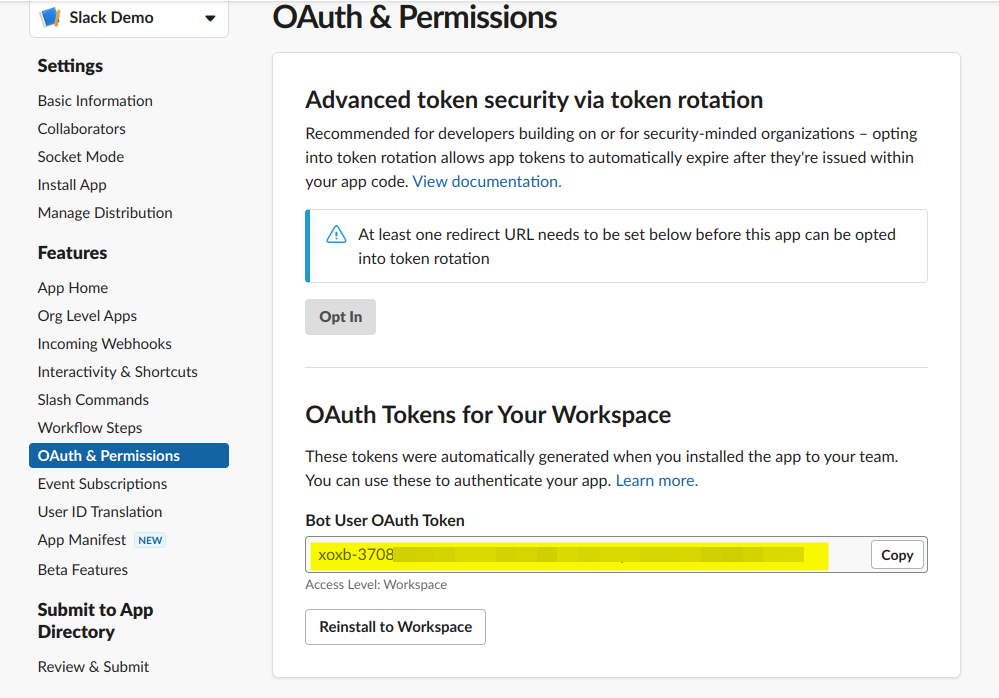The width and height of the screenshot is (999, 698).
Task: Go to Event Subscriptions page
Action: [x=103, y=484]
